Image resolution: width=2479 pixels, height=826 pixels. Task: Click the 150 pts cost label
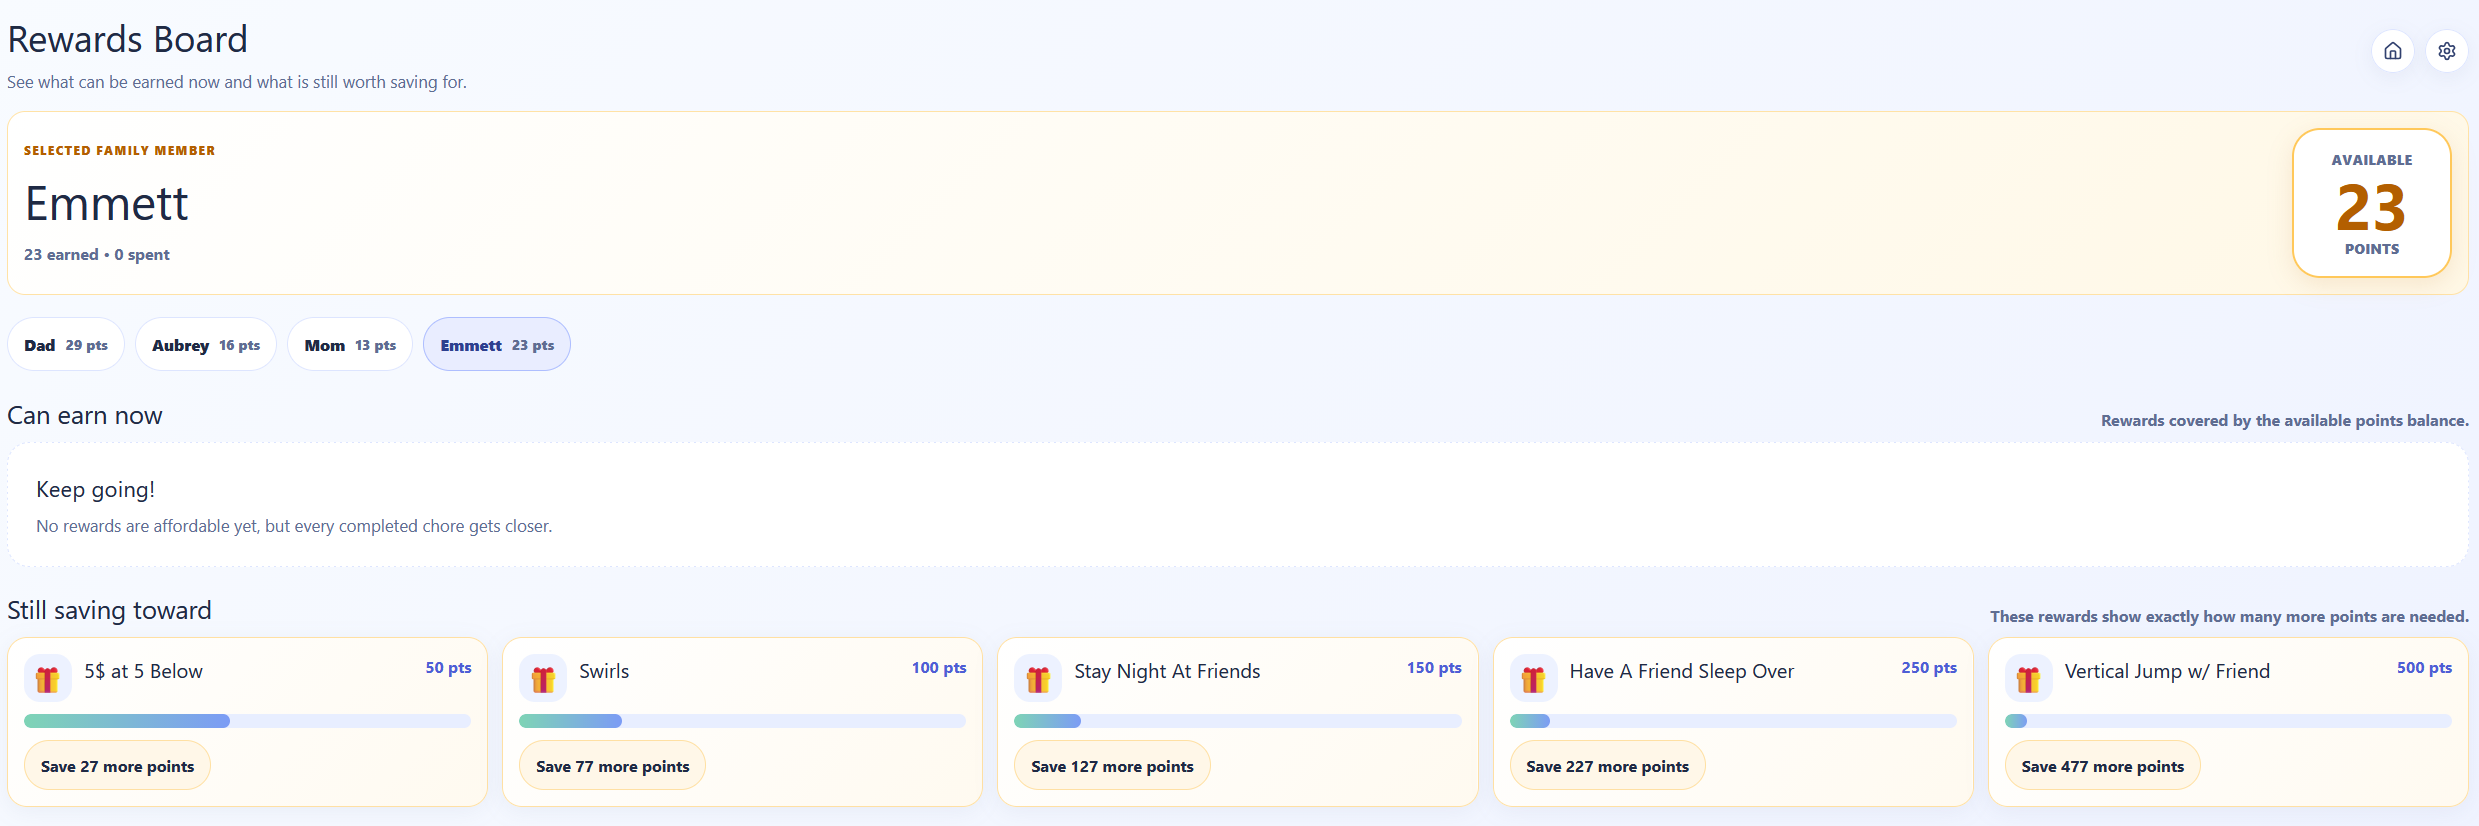point(1434,668)
